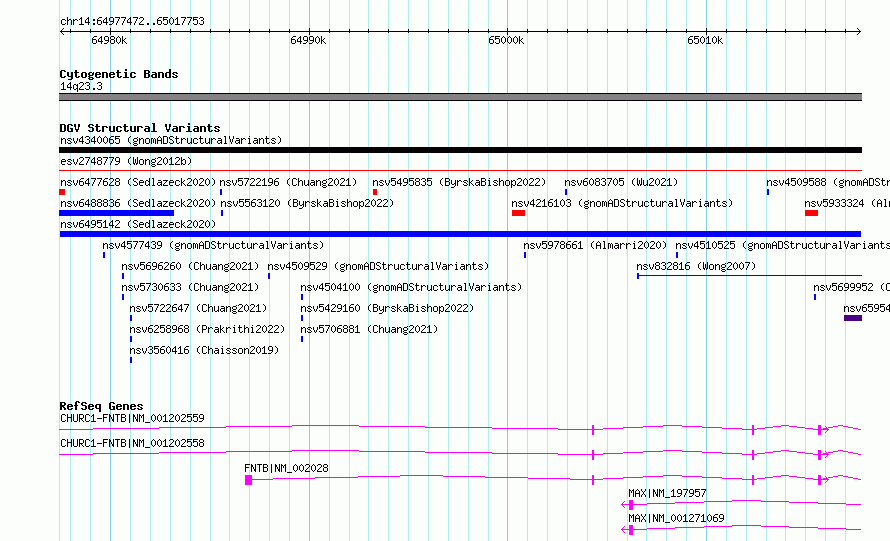Open variant nsv6495142 (Sedlazeck2020) label
The height and width of the screenshot is (541, 890).
138,224
